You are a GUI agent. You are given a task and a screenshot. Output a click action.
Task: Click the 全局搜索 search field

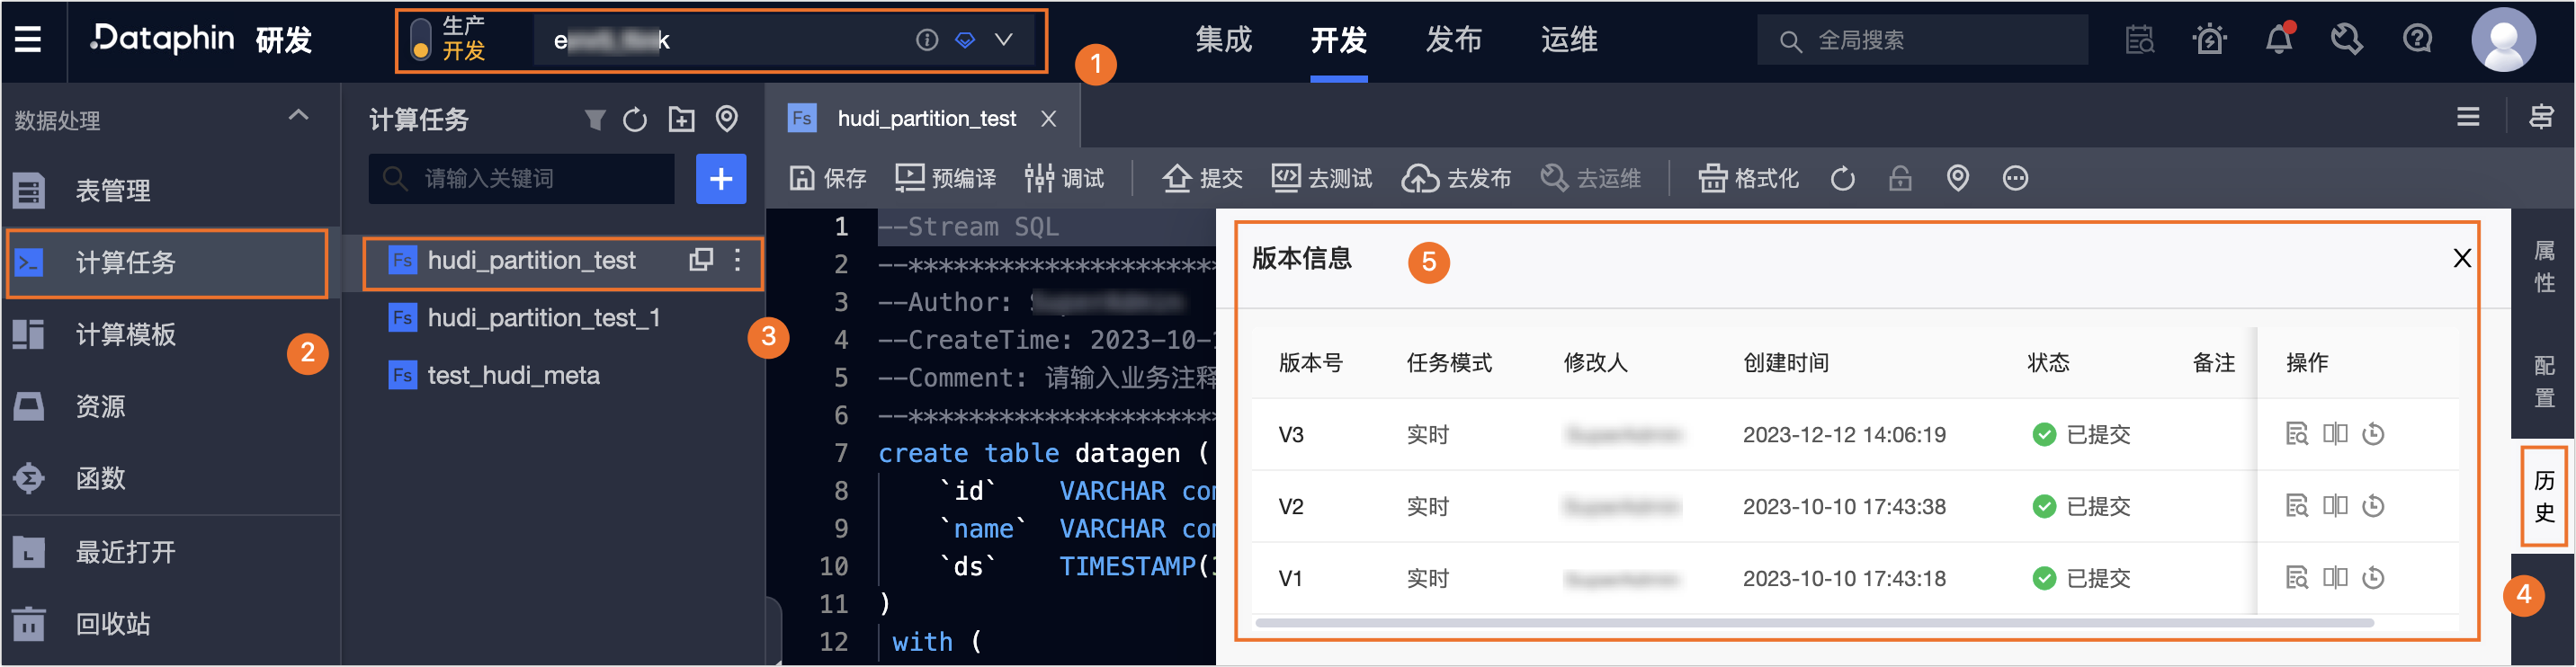point(1921,40)
